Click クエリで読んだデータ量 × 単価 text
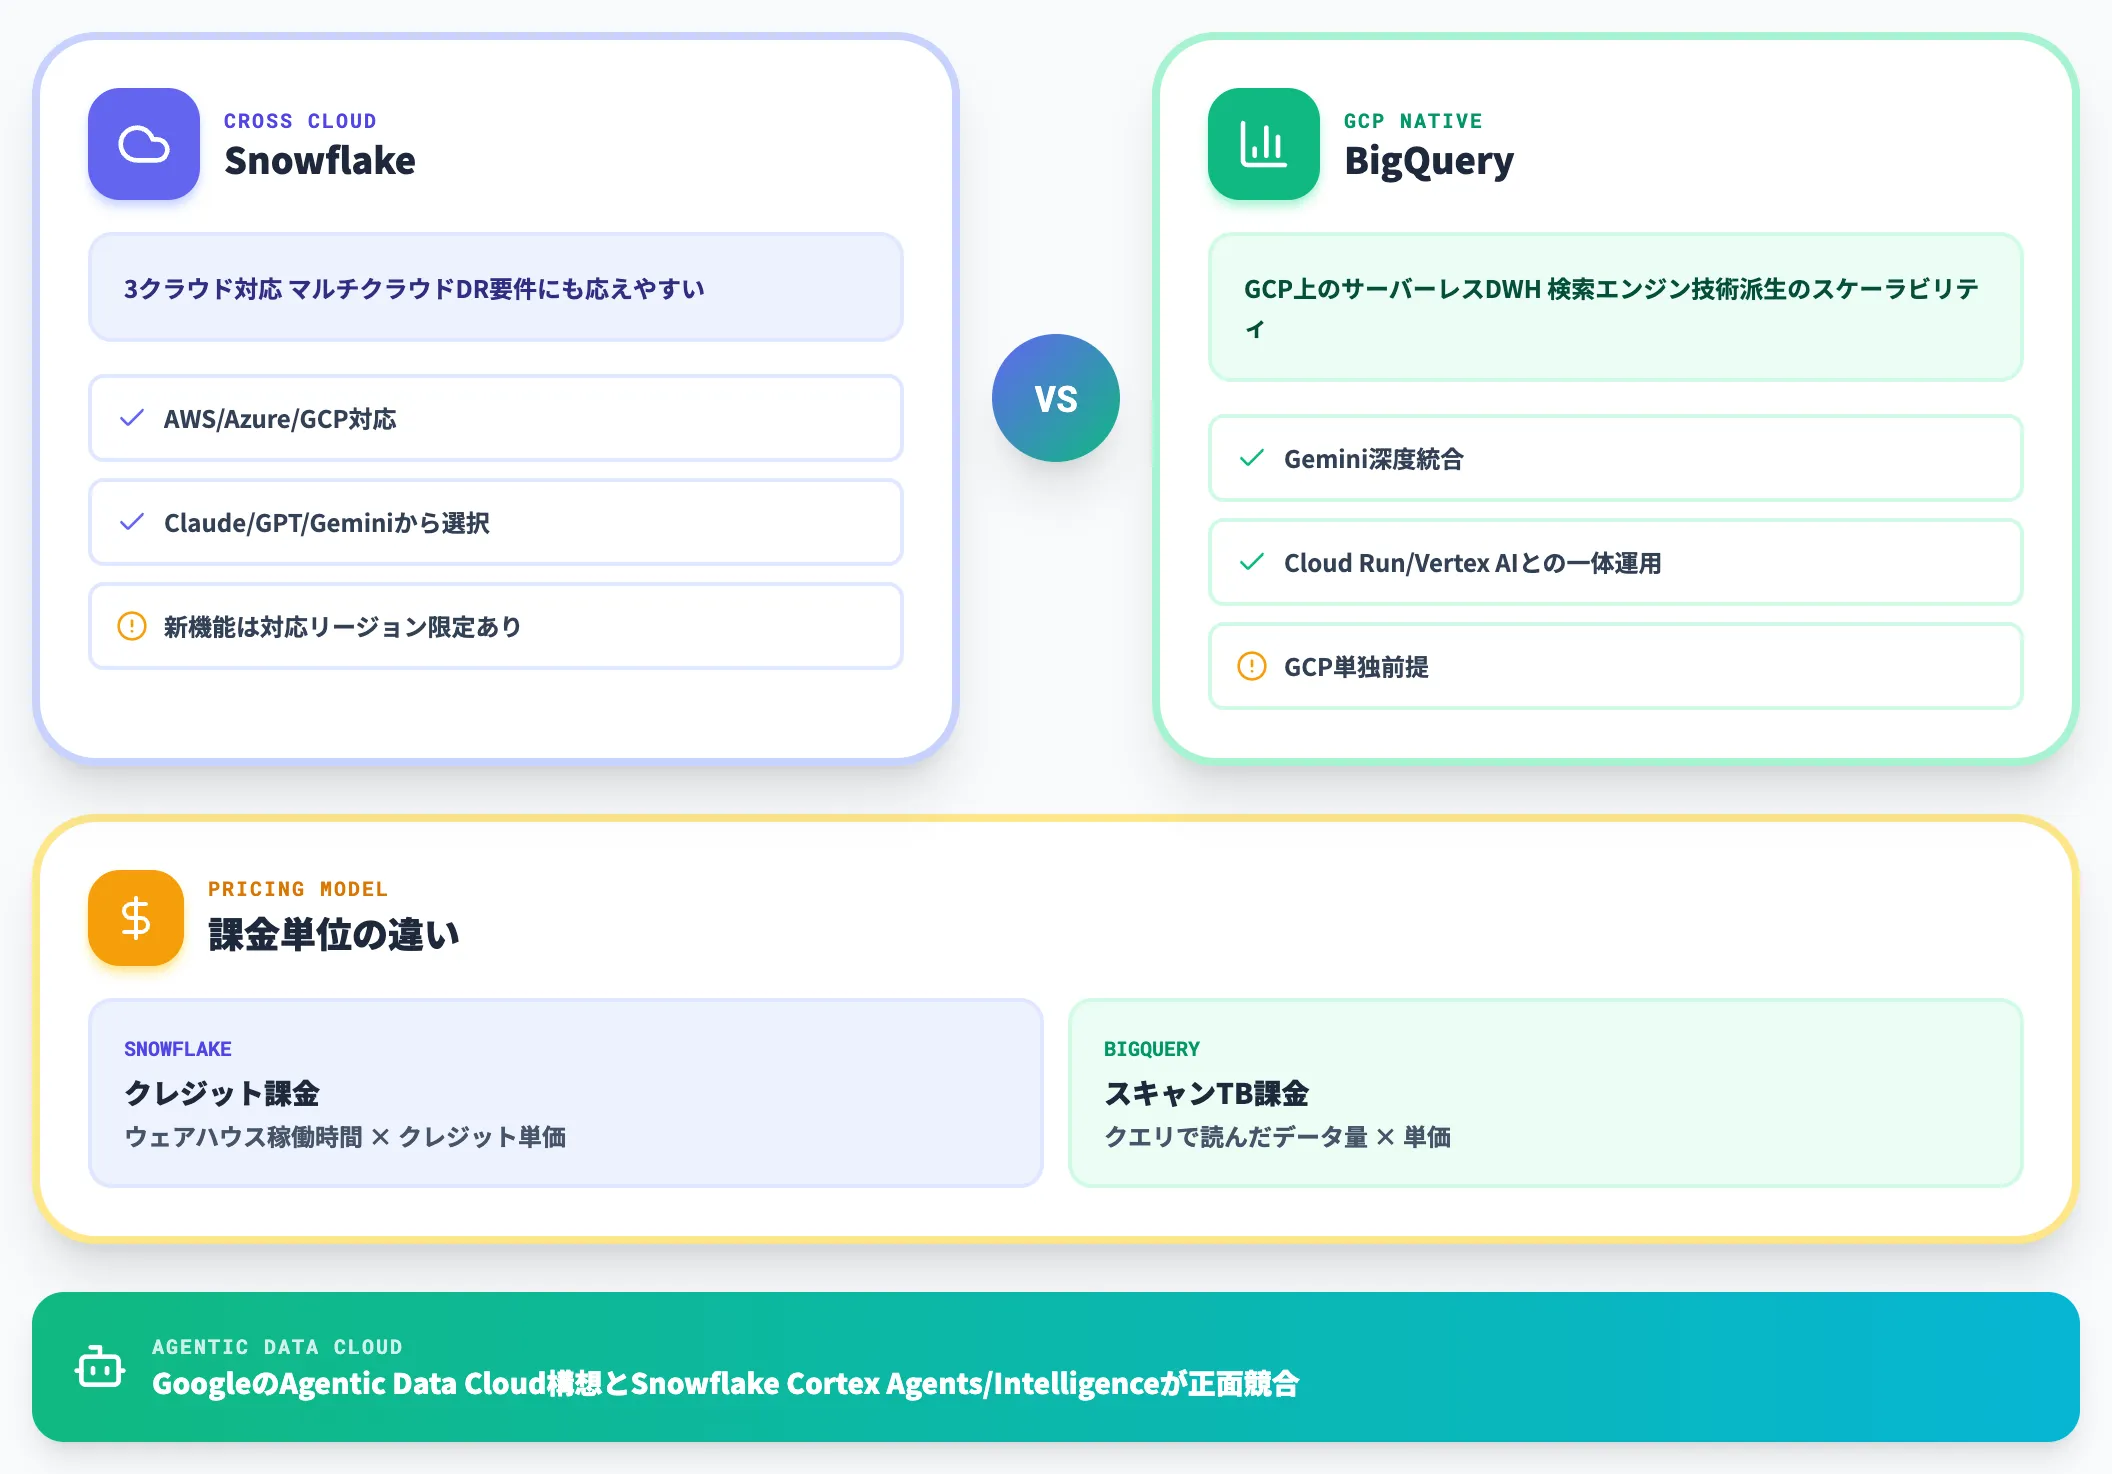 1278,1137
